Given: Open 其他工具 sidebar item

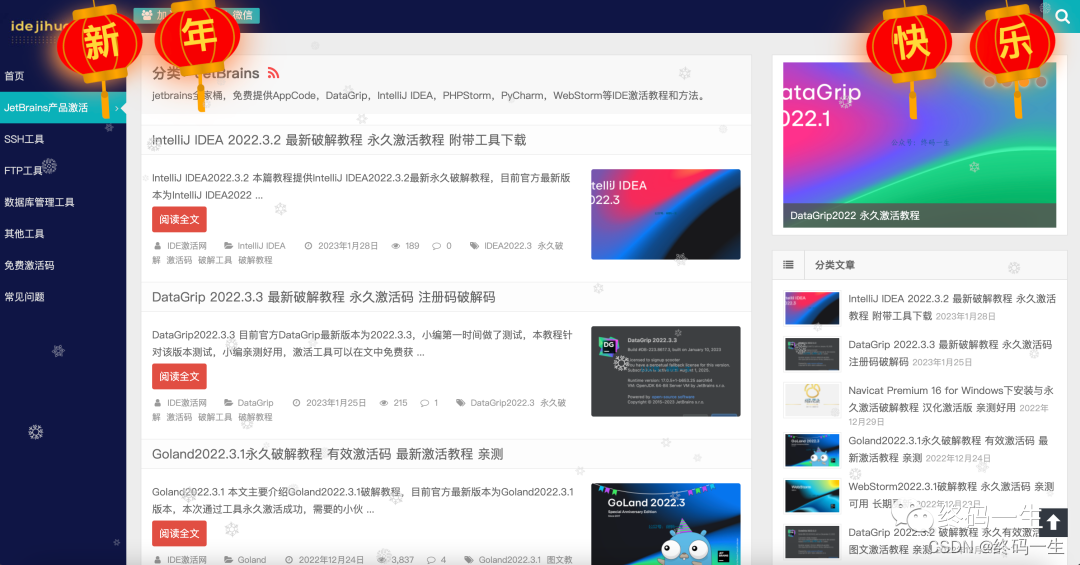Looking at the screenshot, I should click(x=24, y=234).
